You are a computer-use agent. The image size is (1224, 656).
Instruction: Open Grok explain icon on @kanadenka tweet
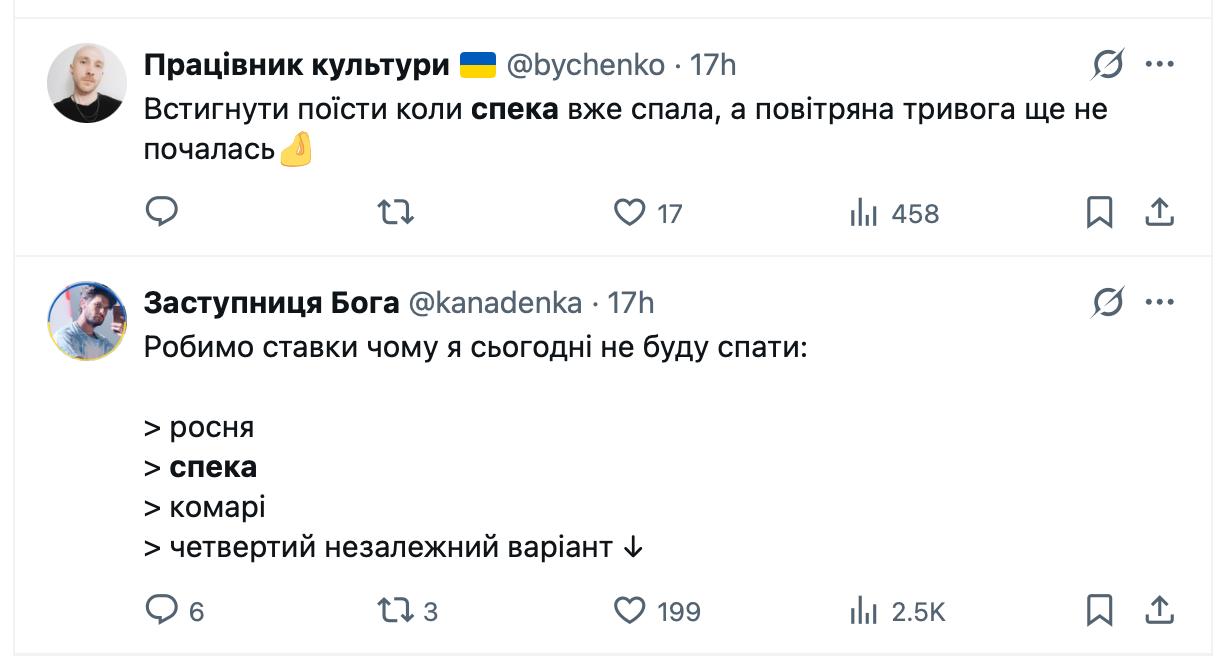(x=1107, y=302)
